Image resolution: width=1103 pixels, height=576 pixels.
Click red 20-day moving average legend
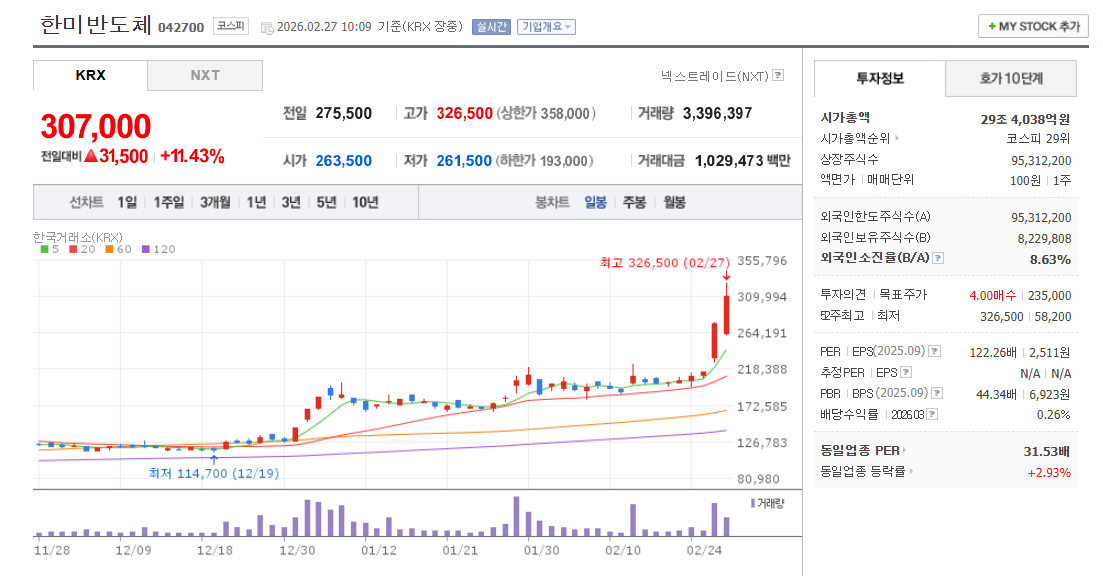pos(82,249)
